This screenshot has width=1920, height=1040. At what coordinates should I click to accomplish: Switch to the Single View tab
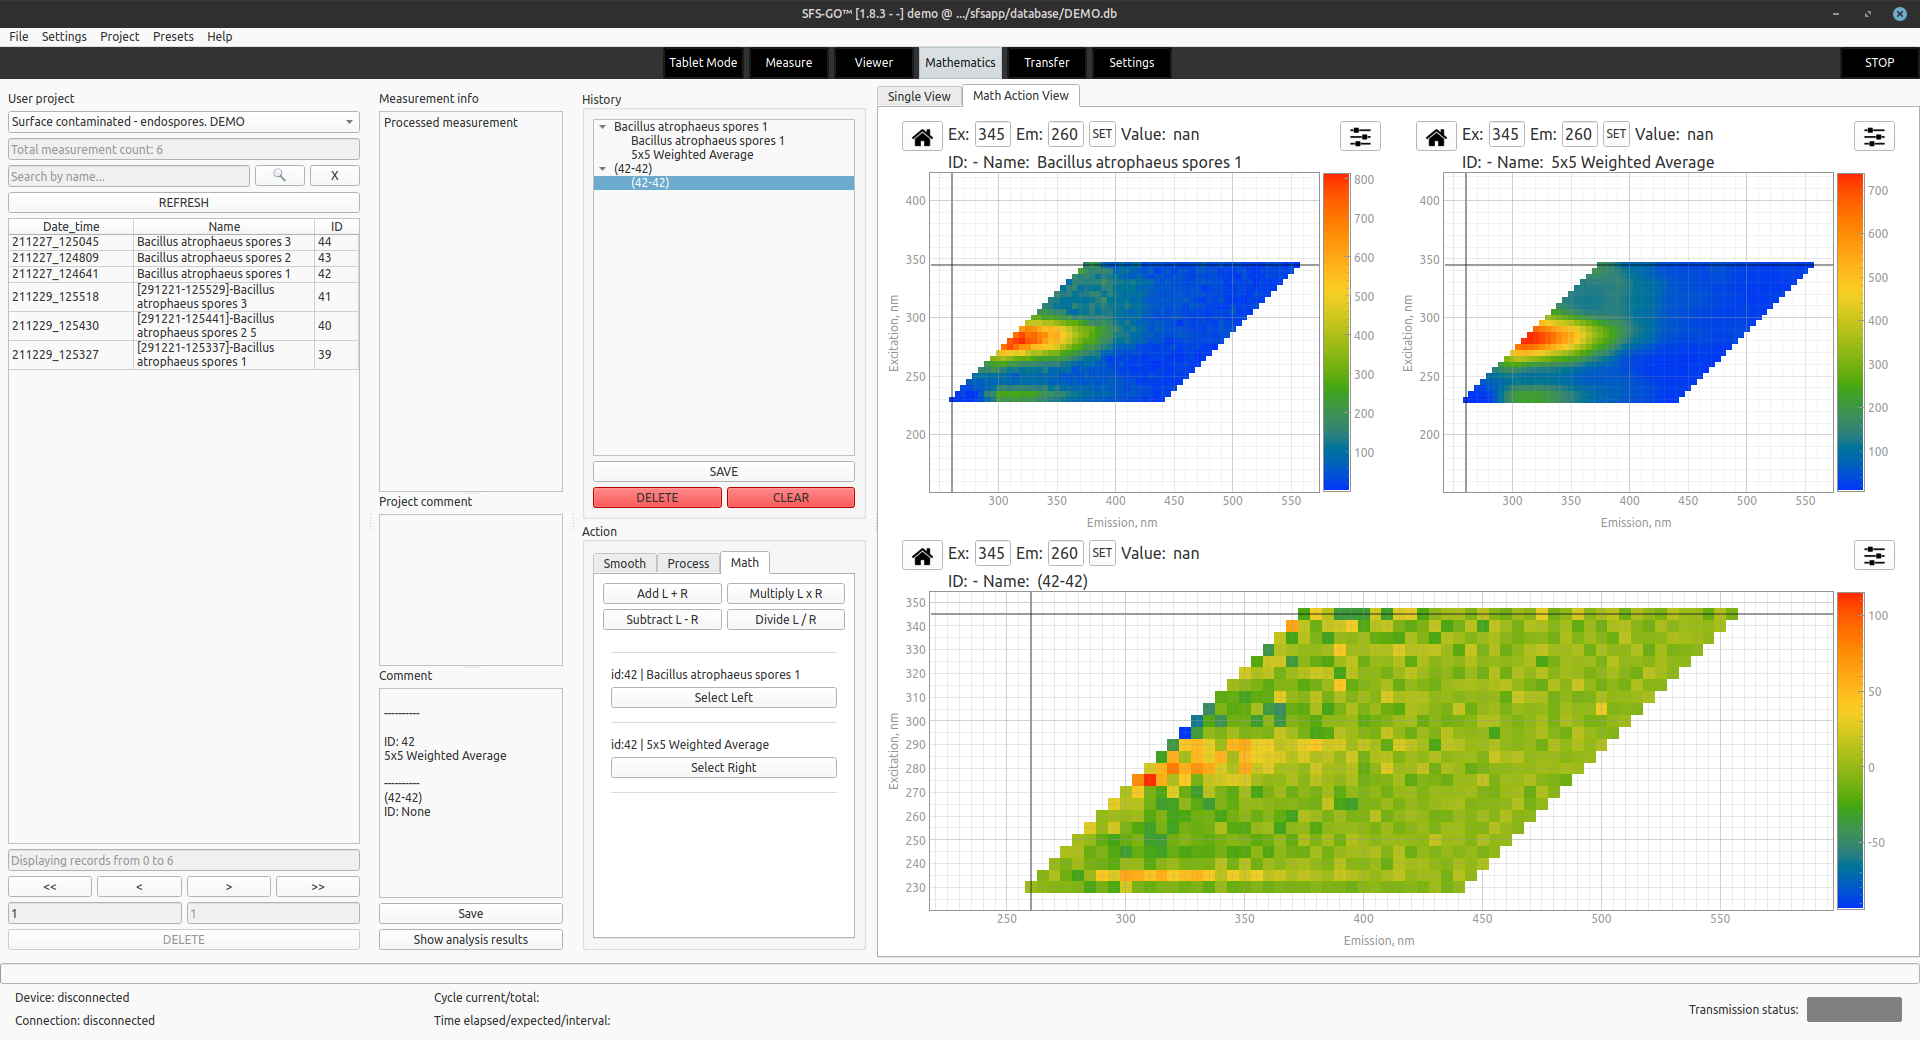(918, 95)
